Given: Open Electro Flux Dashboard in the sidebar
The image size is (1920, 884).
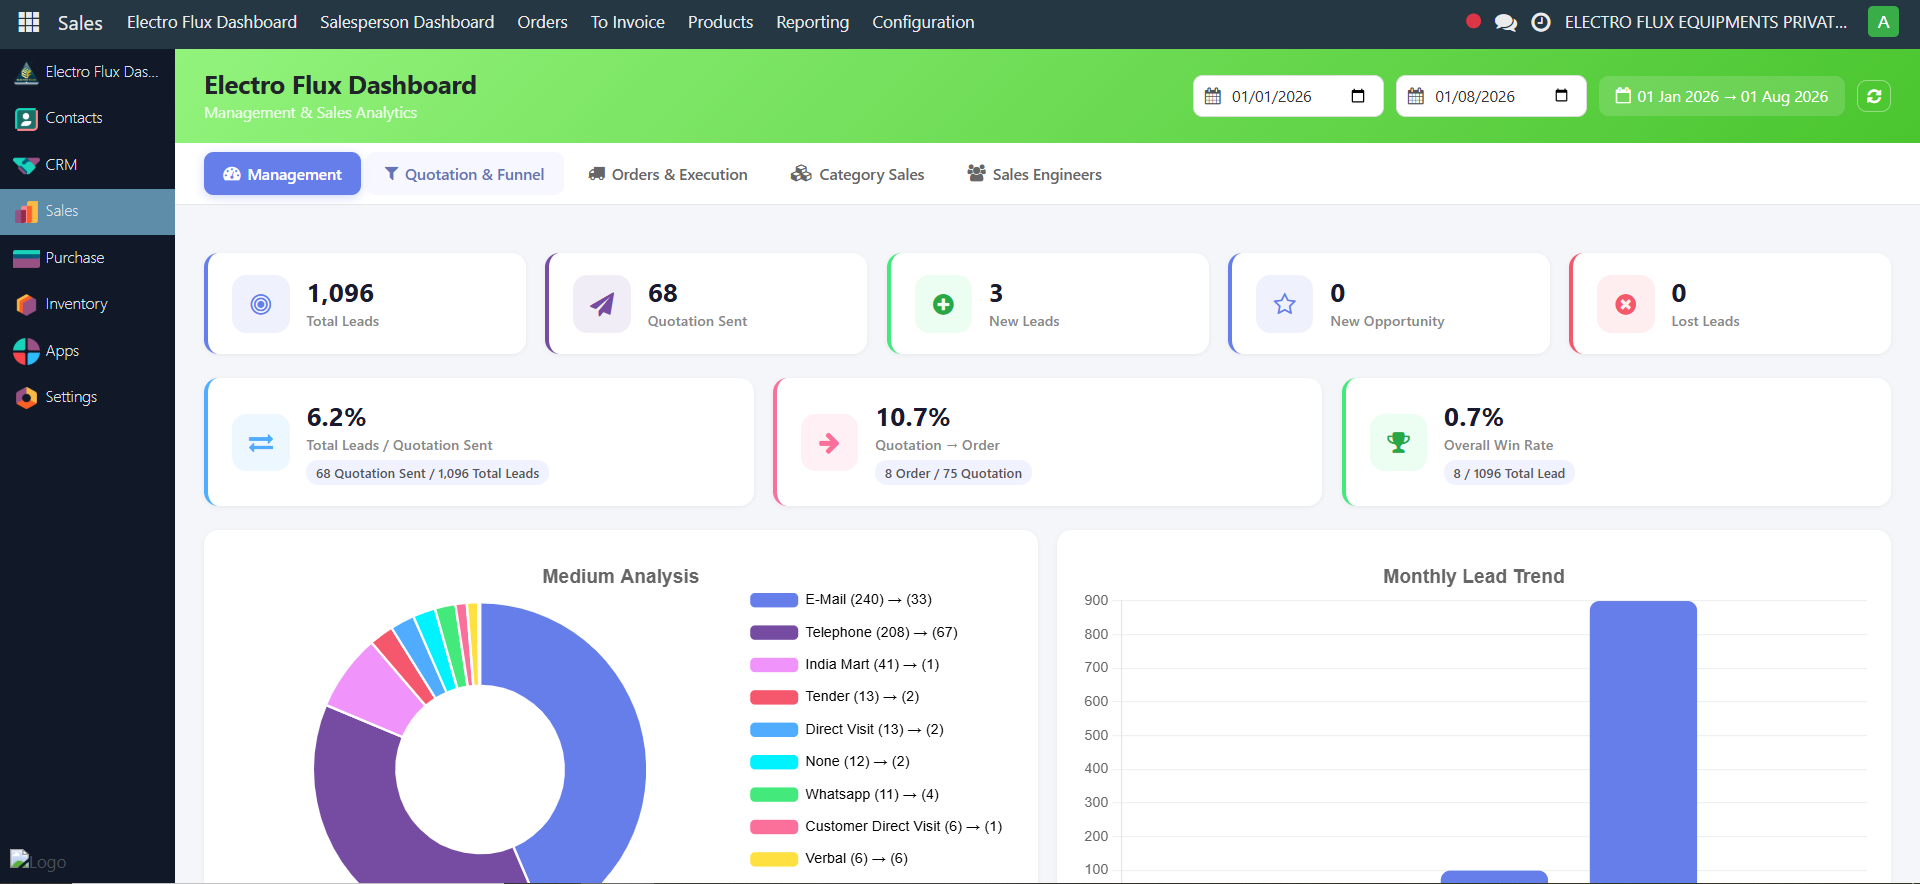Looking at the screenshot, I should tap(87, 72).
